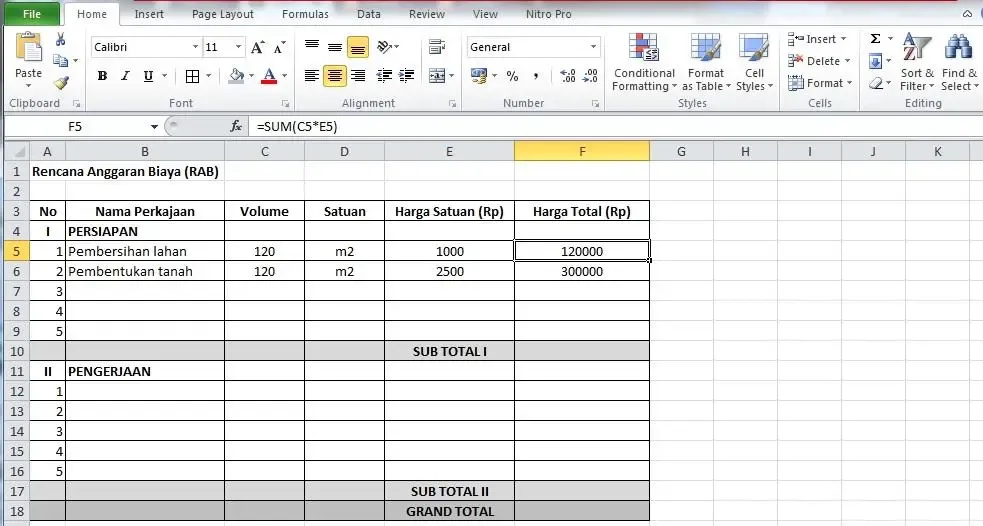Click the Format Painter brush icon
Image resolution: width=983 pixels, height=526 pixels.
click(61, 83)
